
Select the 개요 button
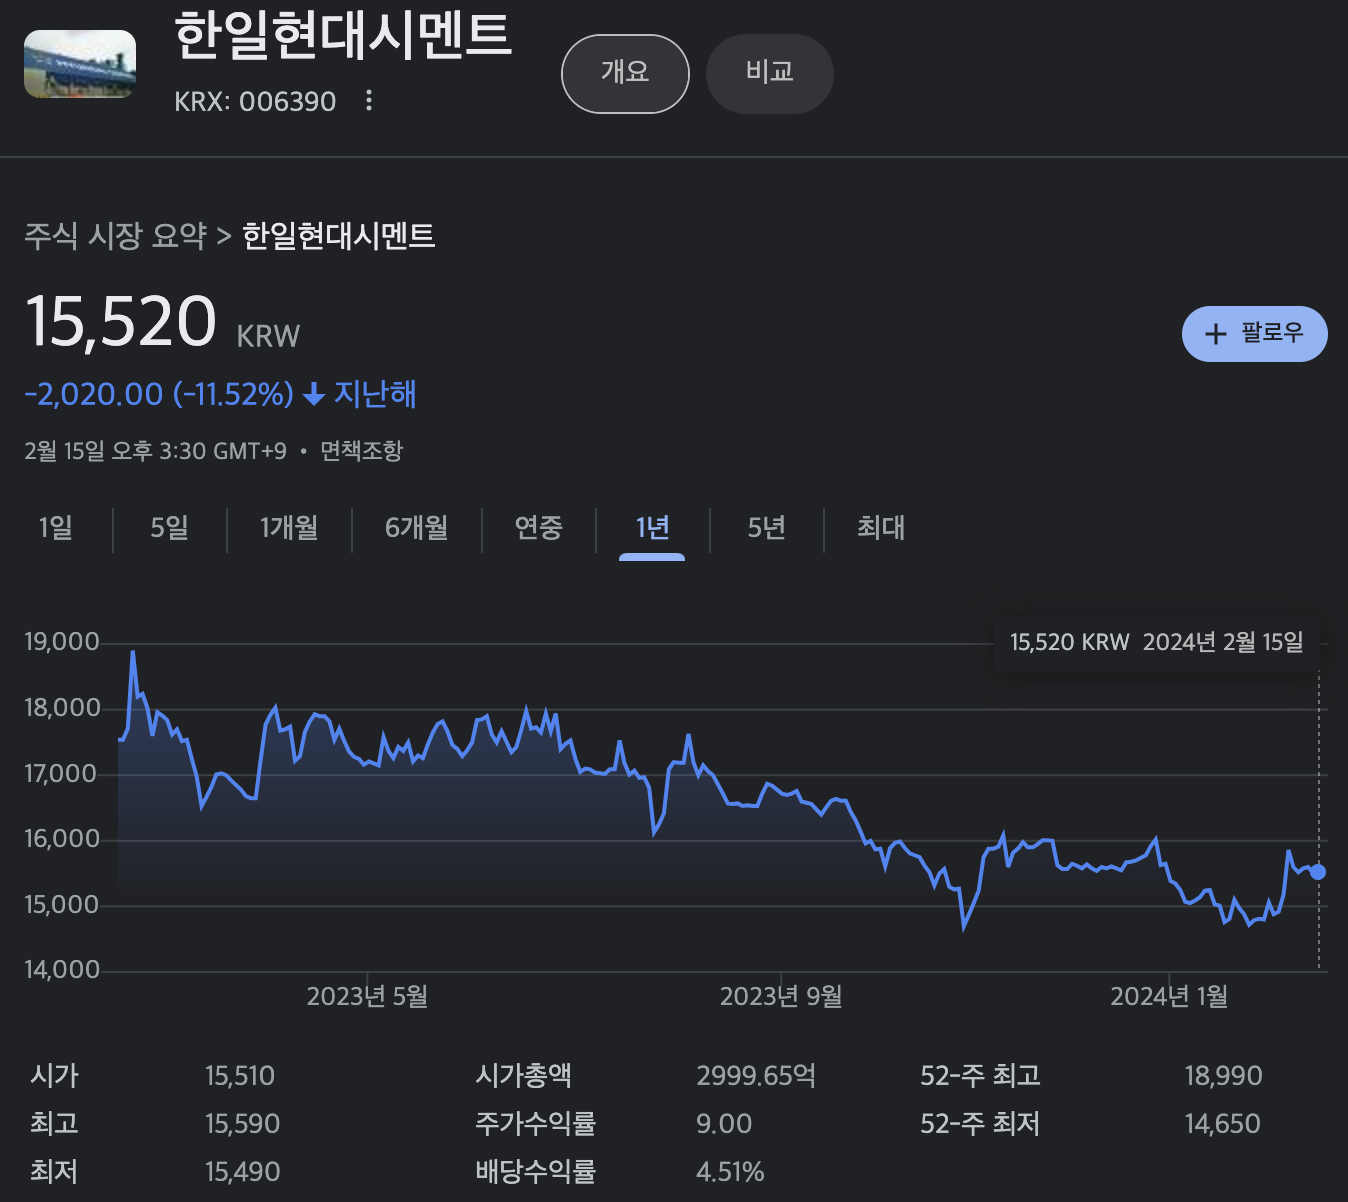625,74
